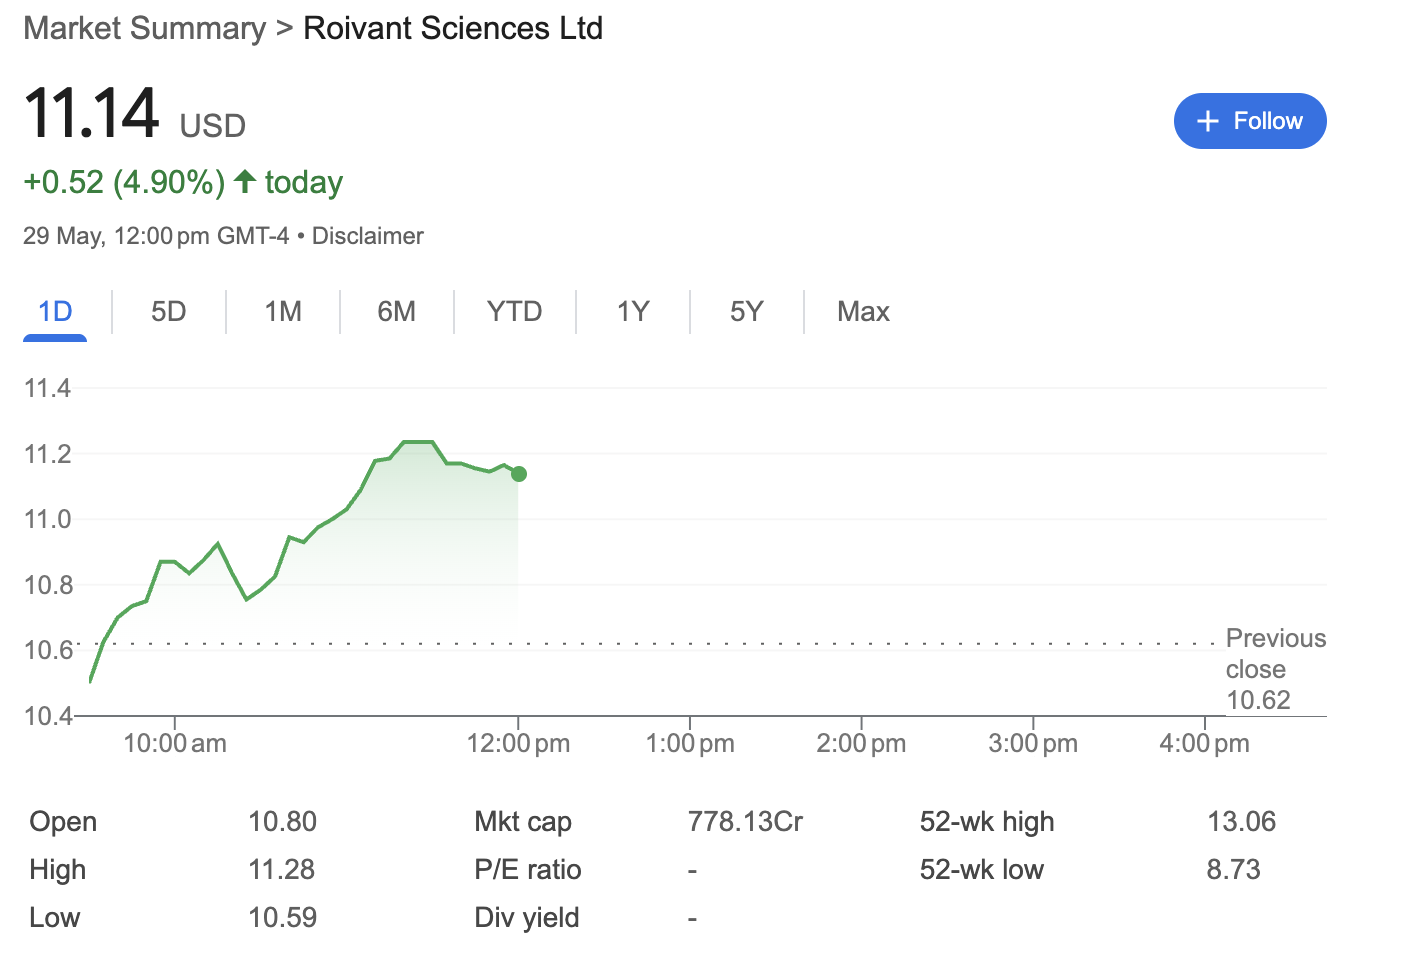This screenshot has width=1420, height=954.
Task: Click the Mkt cap value 778.13Cr
Action: (745, 822)
